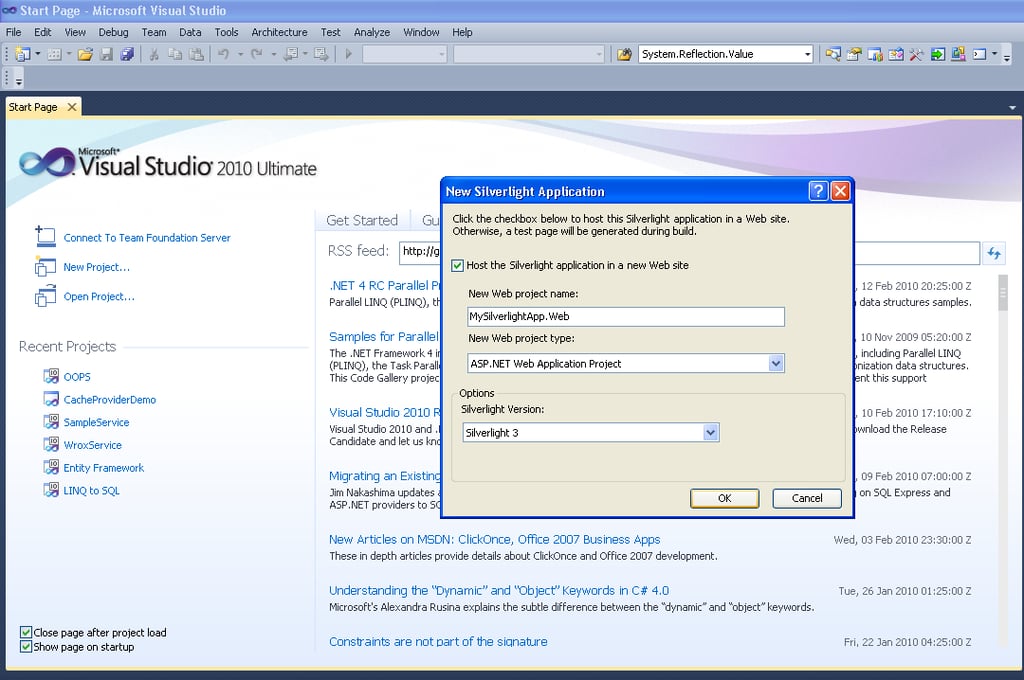
Task: Click the Undo arrow icon
Action: (x=223, y=54)
